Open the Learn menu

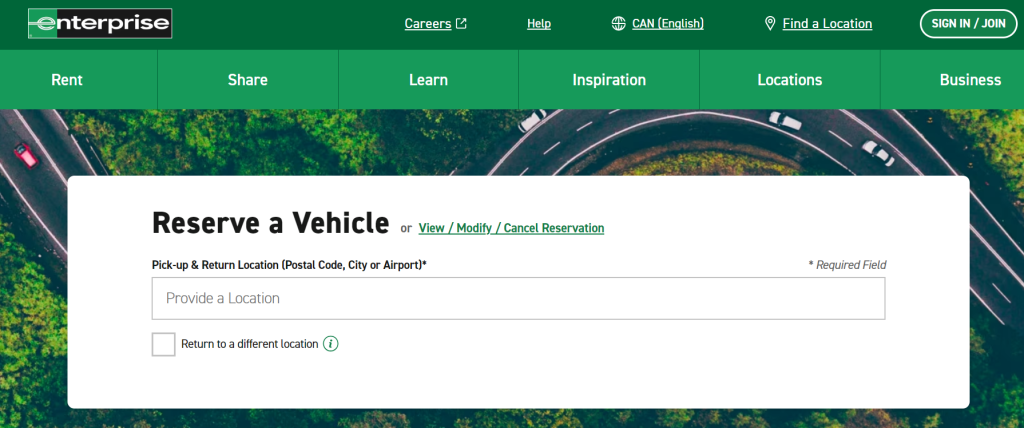point(428,80)
